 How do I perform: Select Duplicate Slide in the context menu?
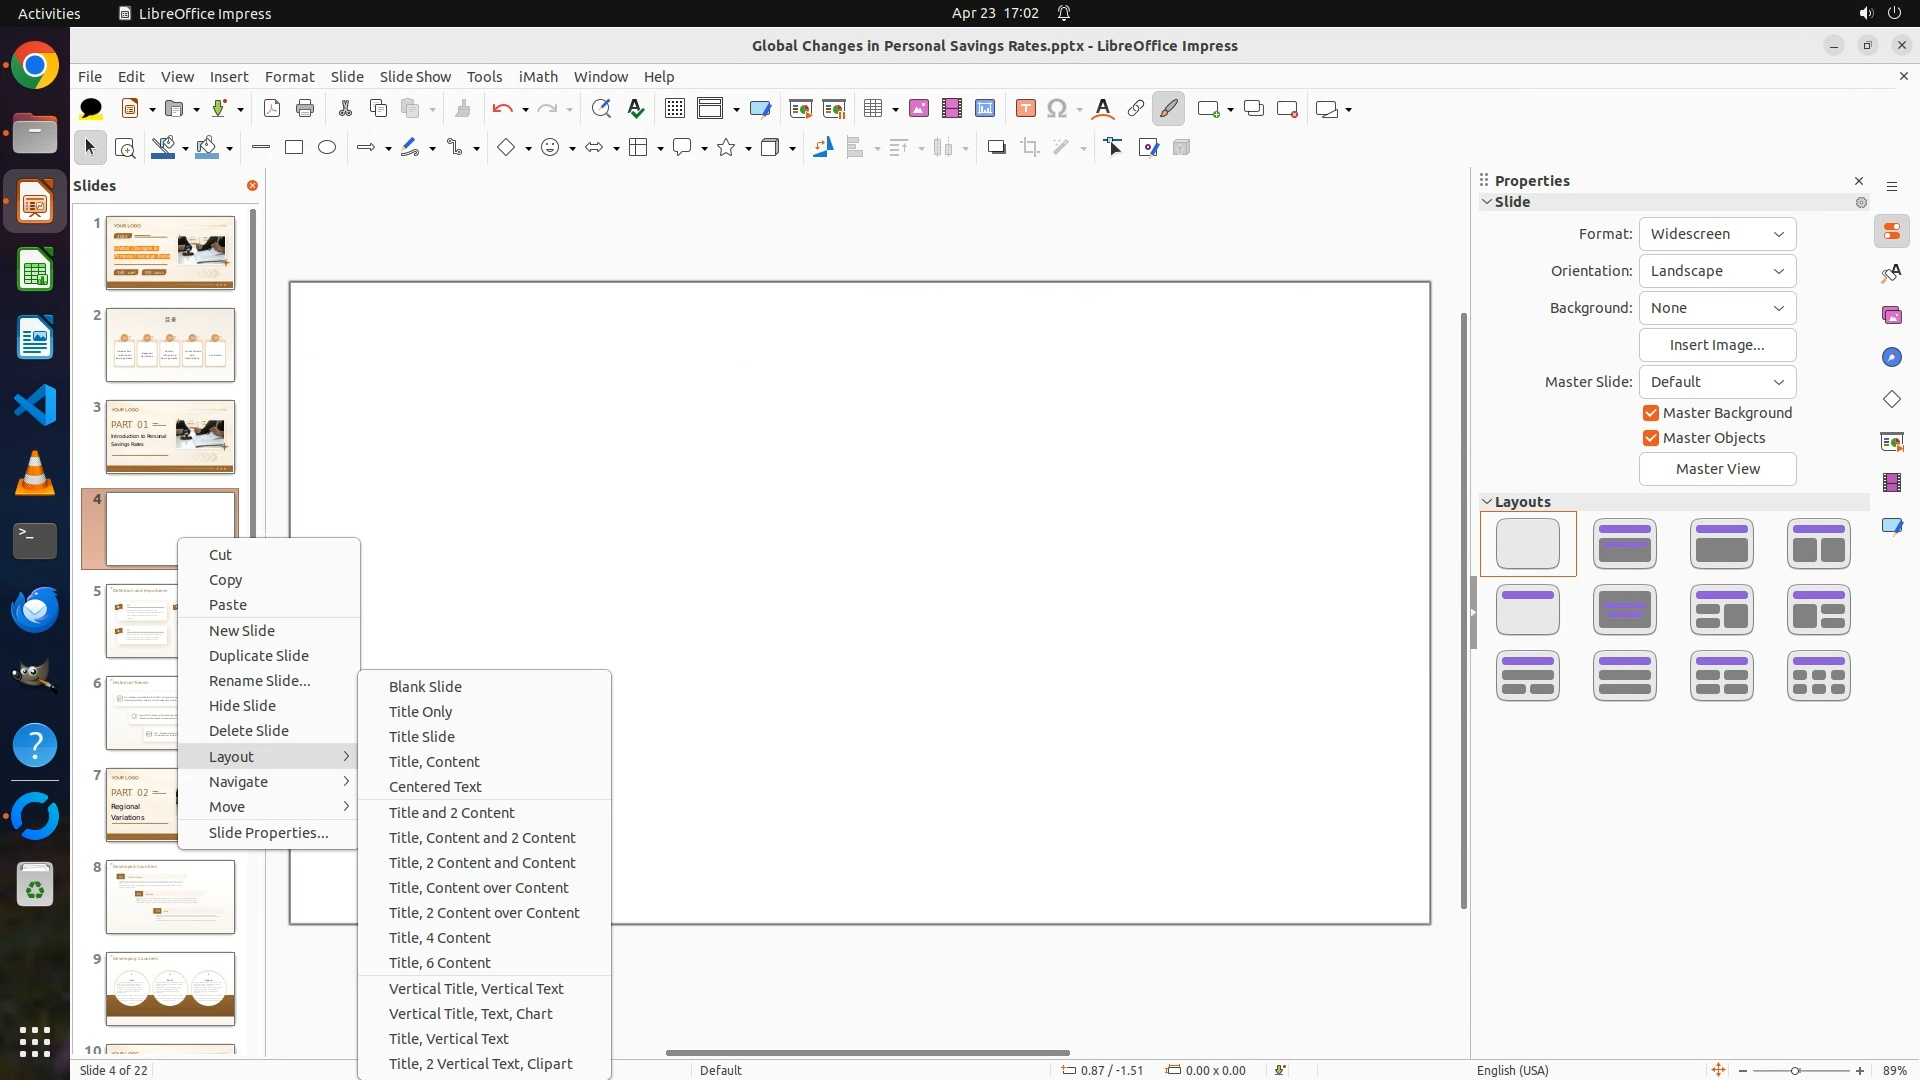coord(258,656)
